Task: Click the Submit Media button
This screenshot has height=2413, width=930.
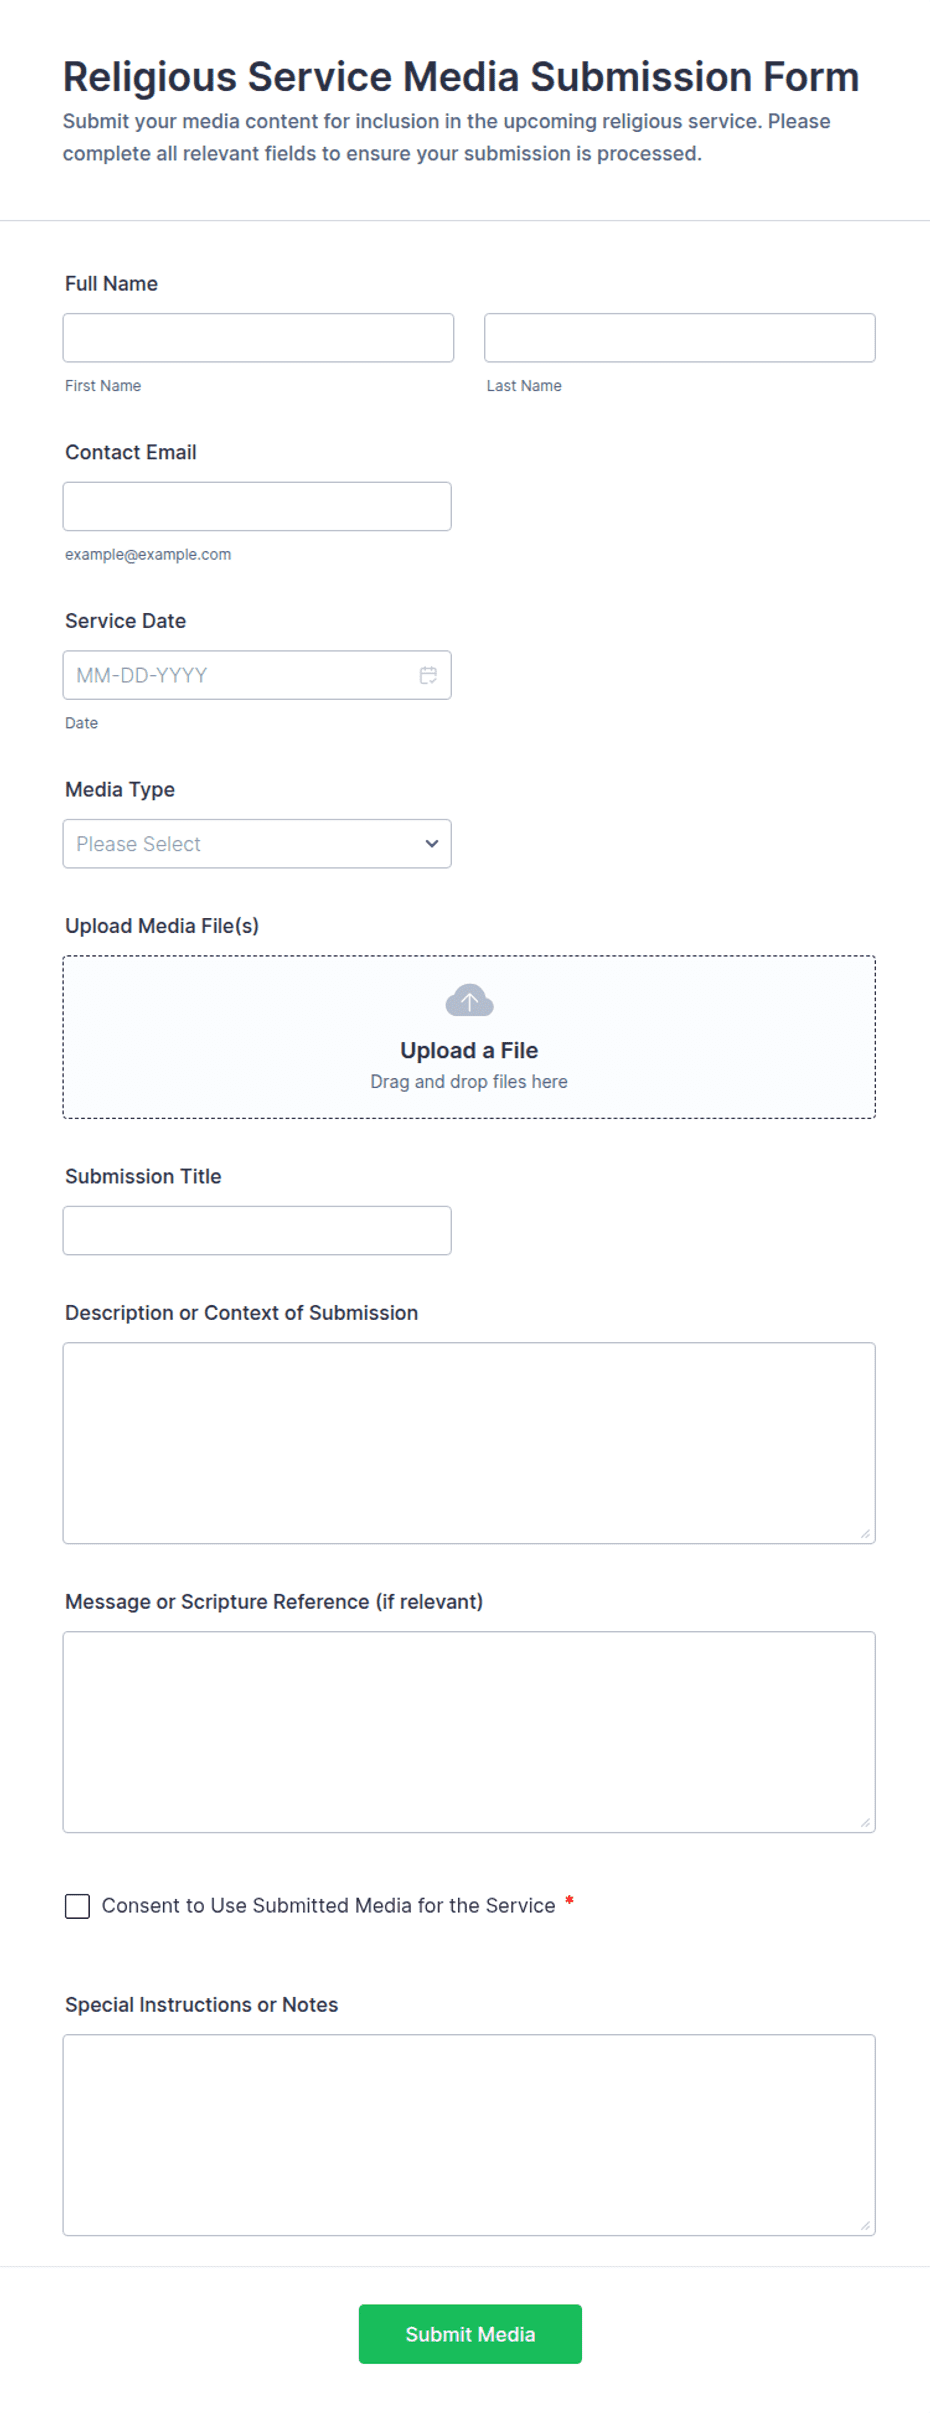Action: click(470, 2334)
